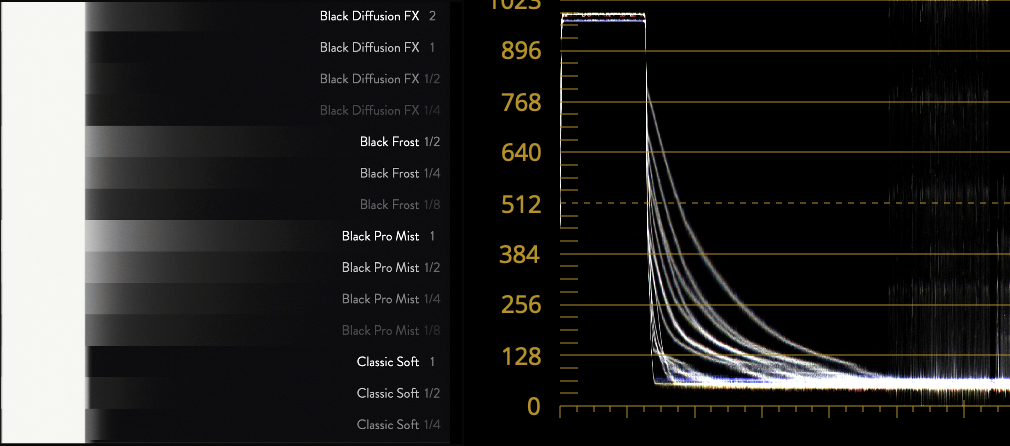Click the 384 waveform scale value

pos(521,255)
